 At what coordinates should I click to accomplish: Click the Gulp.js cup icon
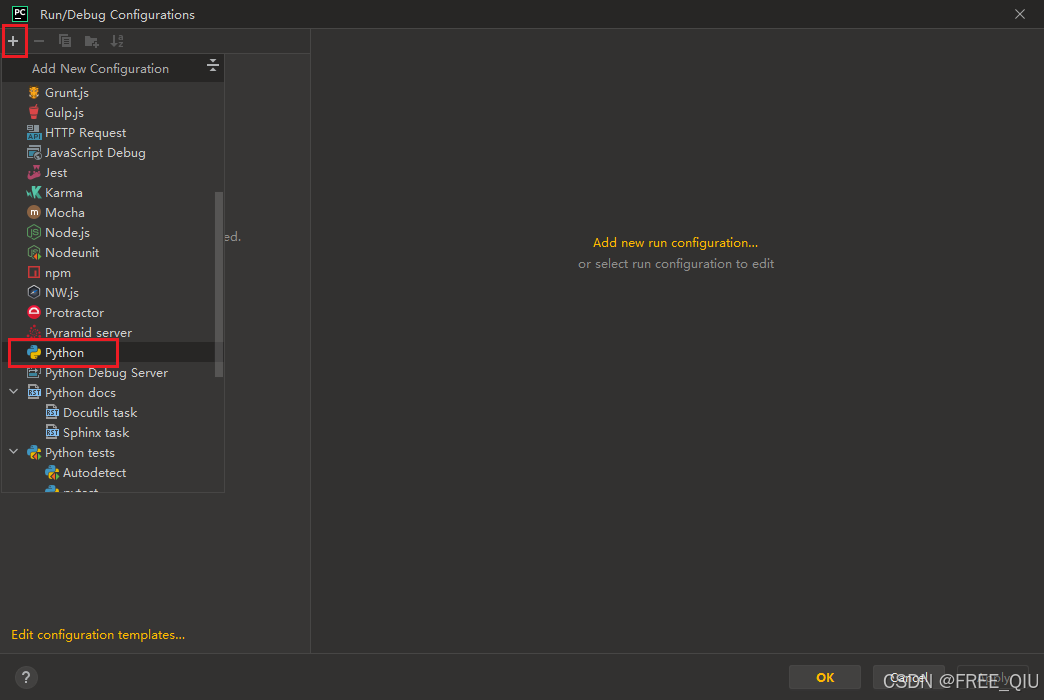pos(34,113)
